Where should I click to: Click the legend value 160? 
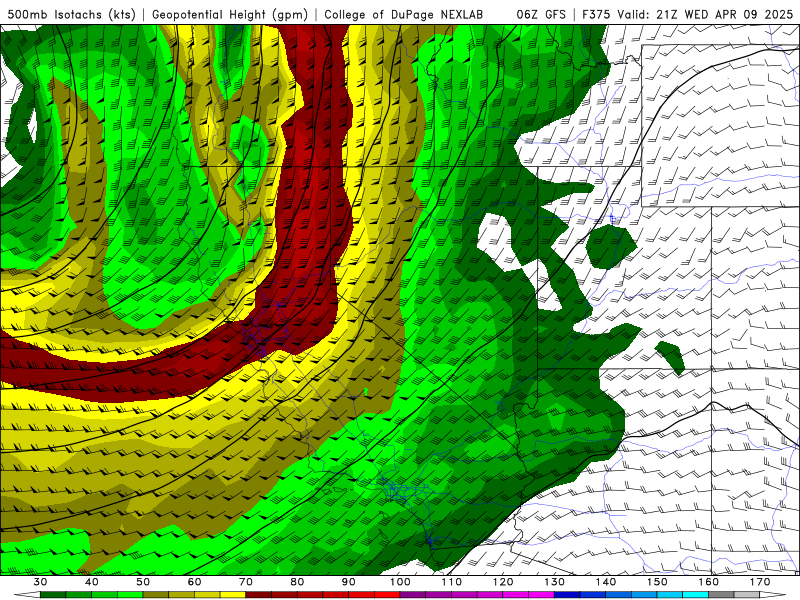click(709, 582)
